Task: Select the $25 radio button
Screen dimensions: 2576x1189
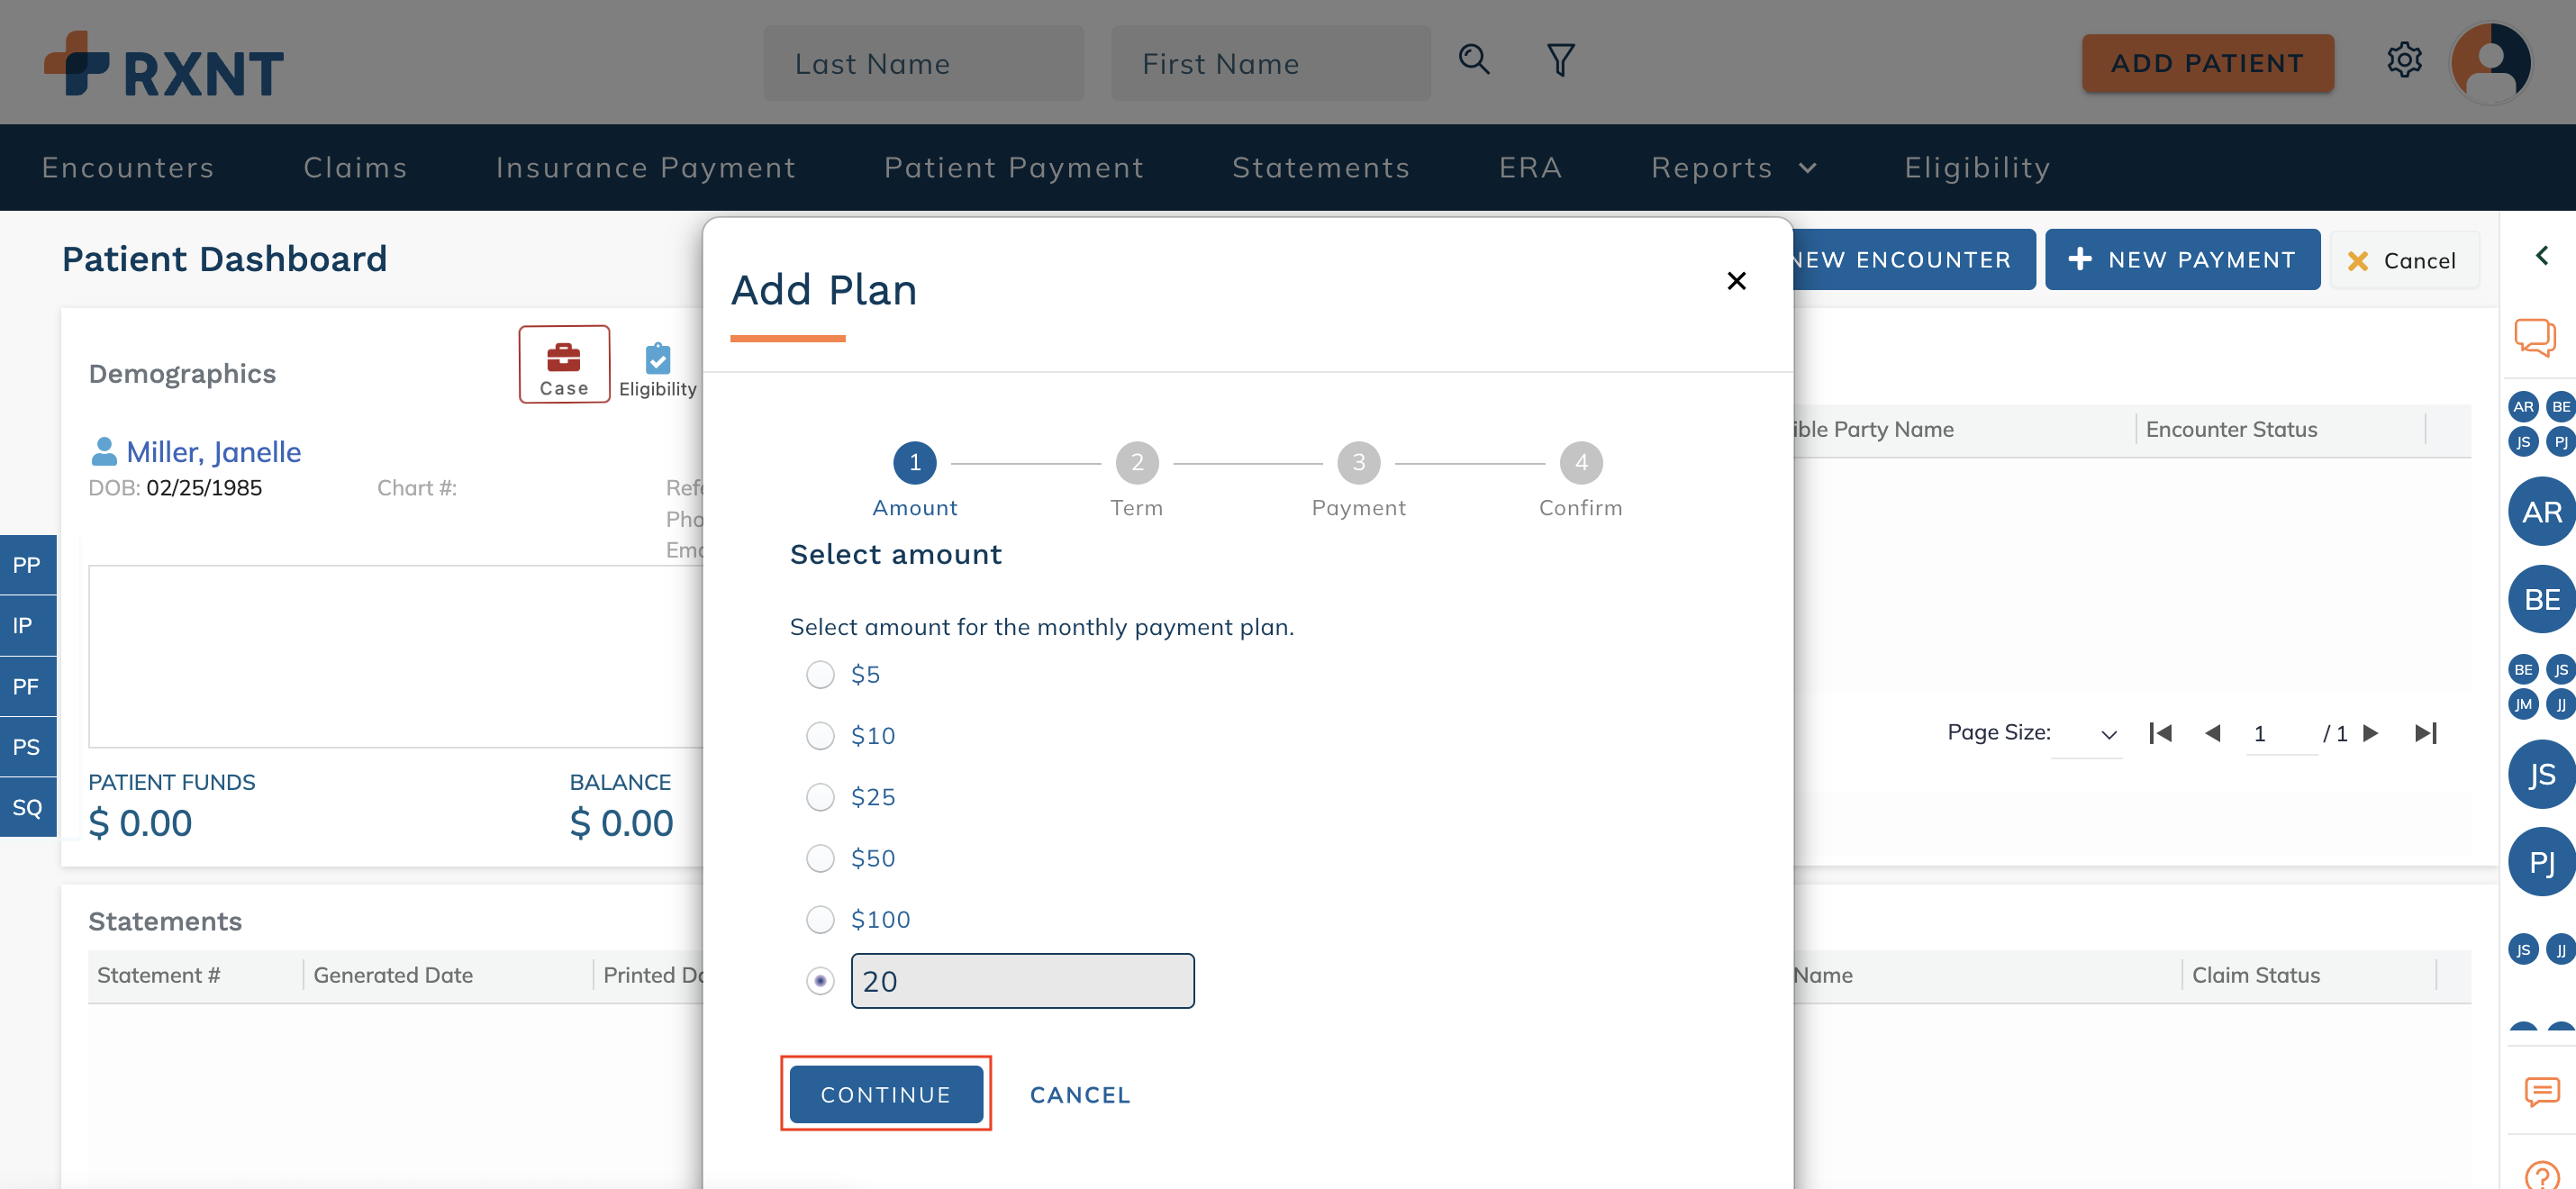Action: [820, 797]
